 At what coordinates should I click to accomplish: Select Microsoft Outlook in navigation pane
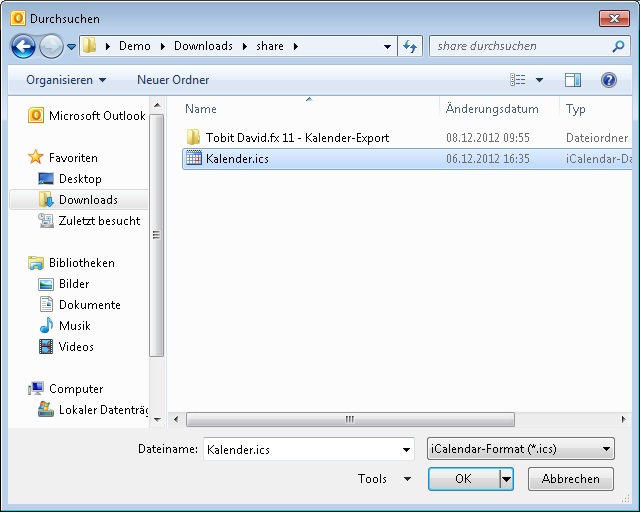point(96,116)
